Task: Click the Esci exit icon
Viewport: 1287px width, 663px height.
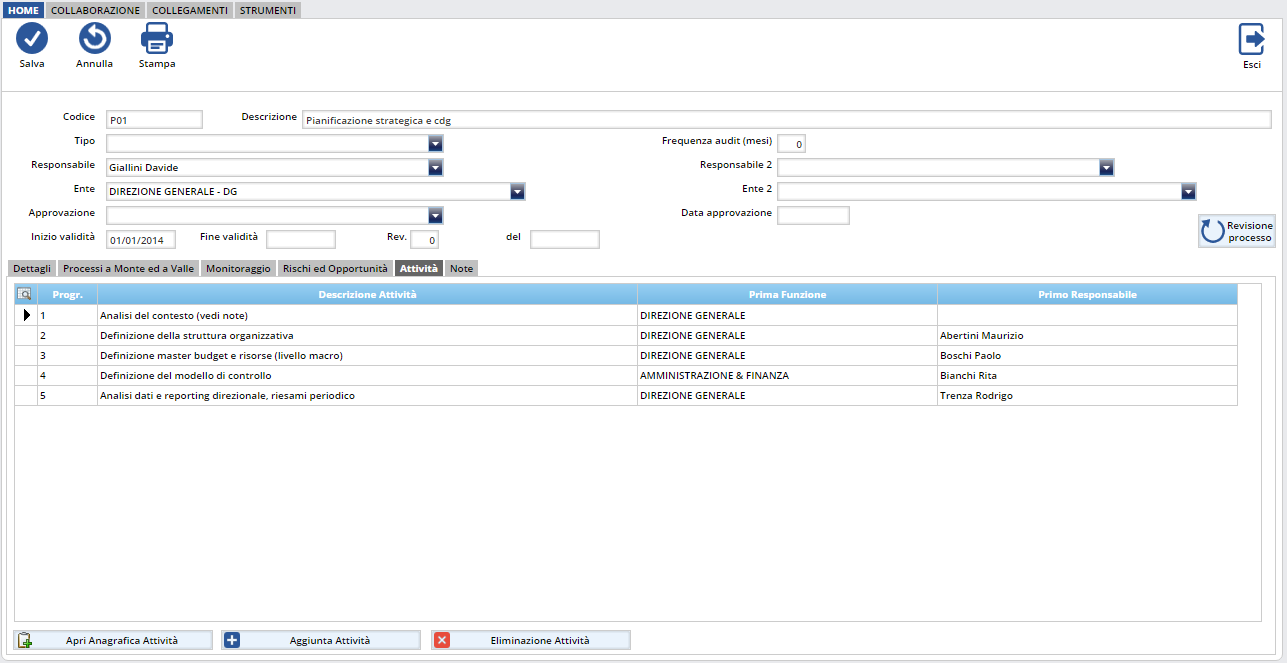Action: coord(1251,39)
